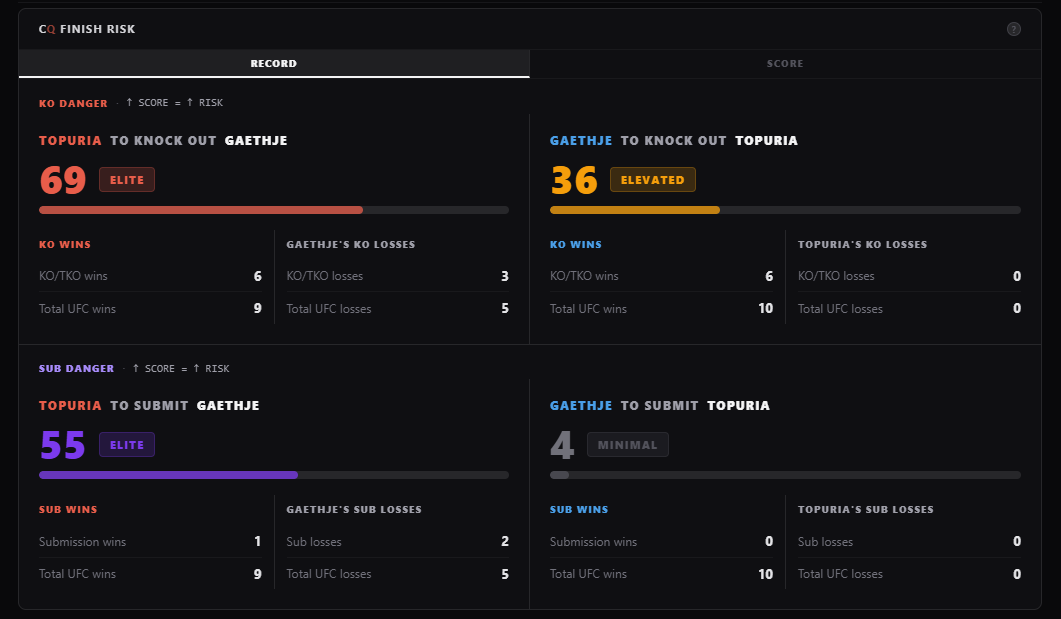Click the 'Total UFC wins' row under Gaethje's SUB WINS

(661, 574)
